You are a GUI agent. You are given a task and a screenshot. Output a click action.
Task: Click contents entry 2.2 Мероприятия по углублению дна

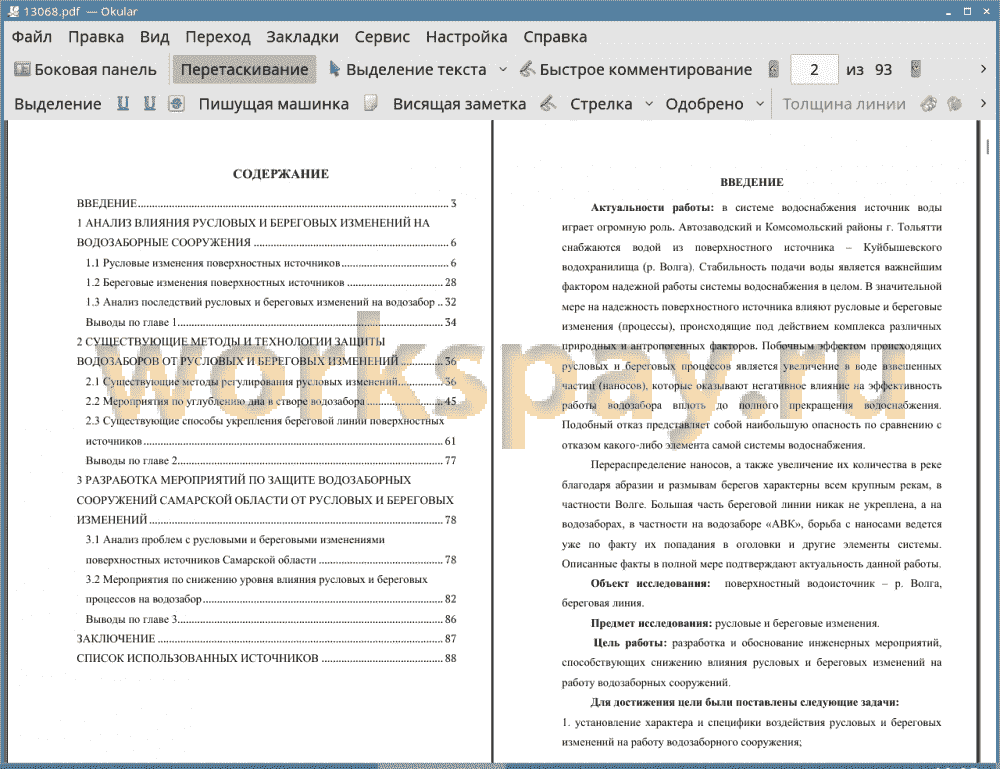pos(271,401)
